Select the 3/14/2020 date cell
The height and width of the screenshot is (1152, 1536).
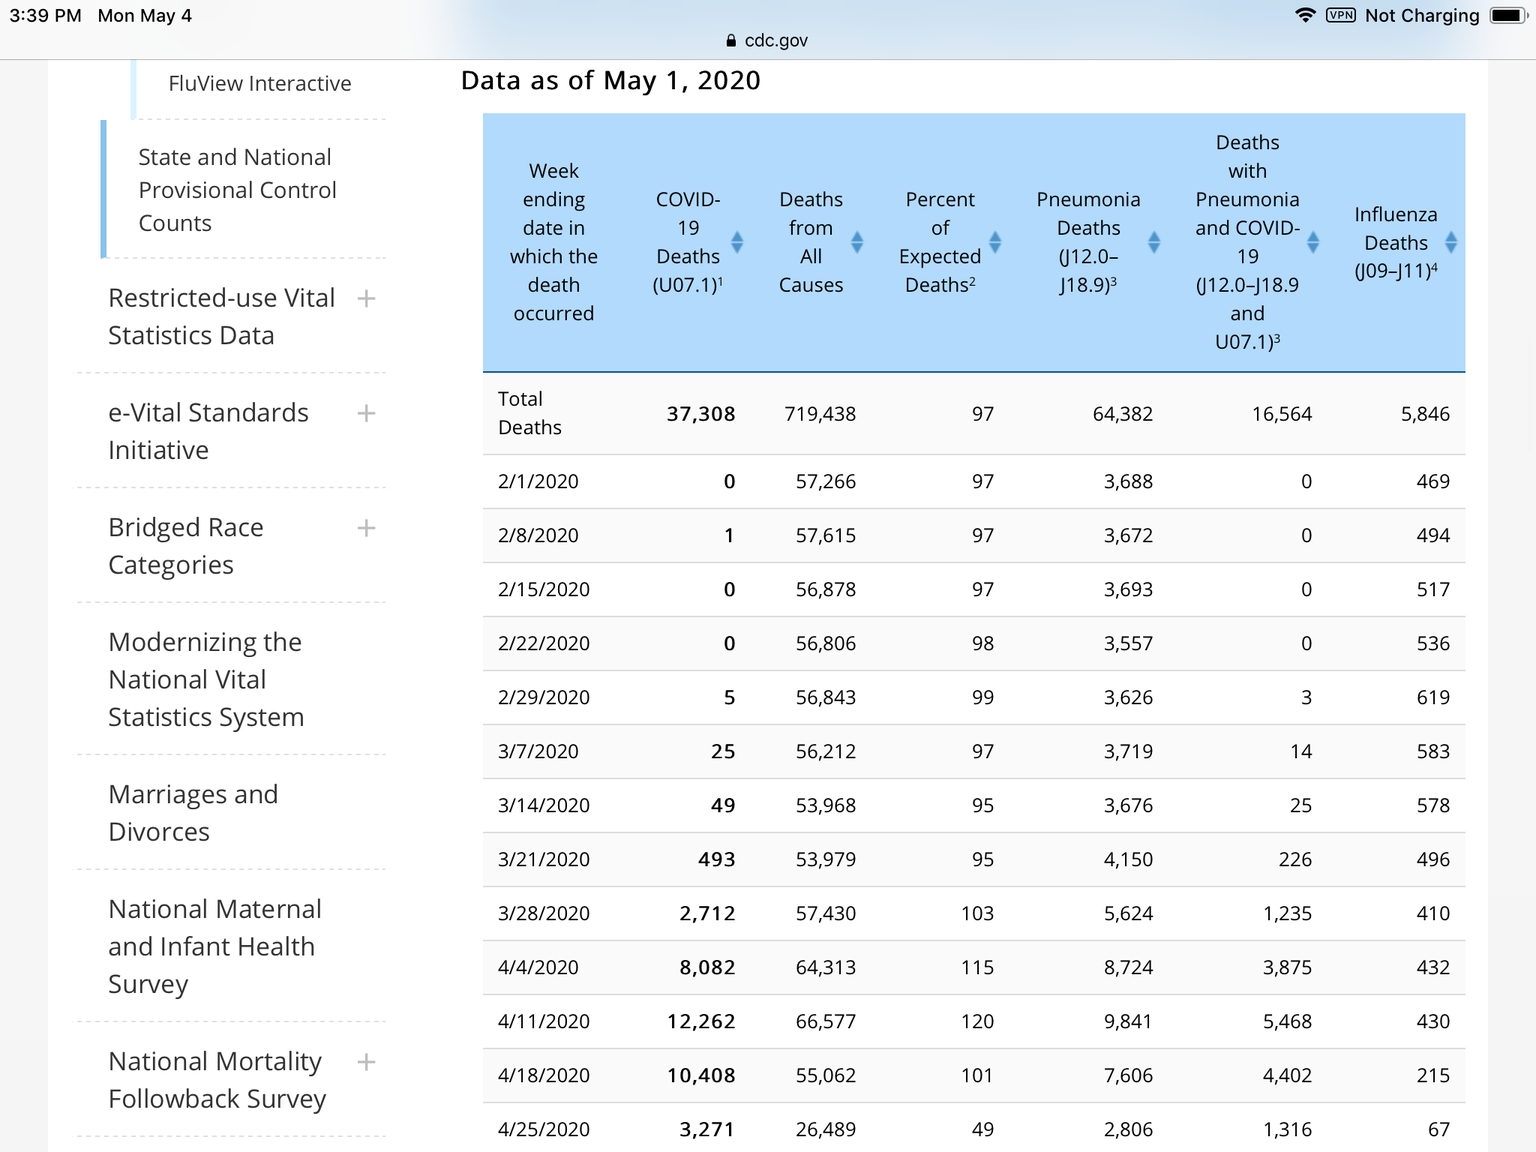544,806
